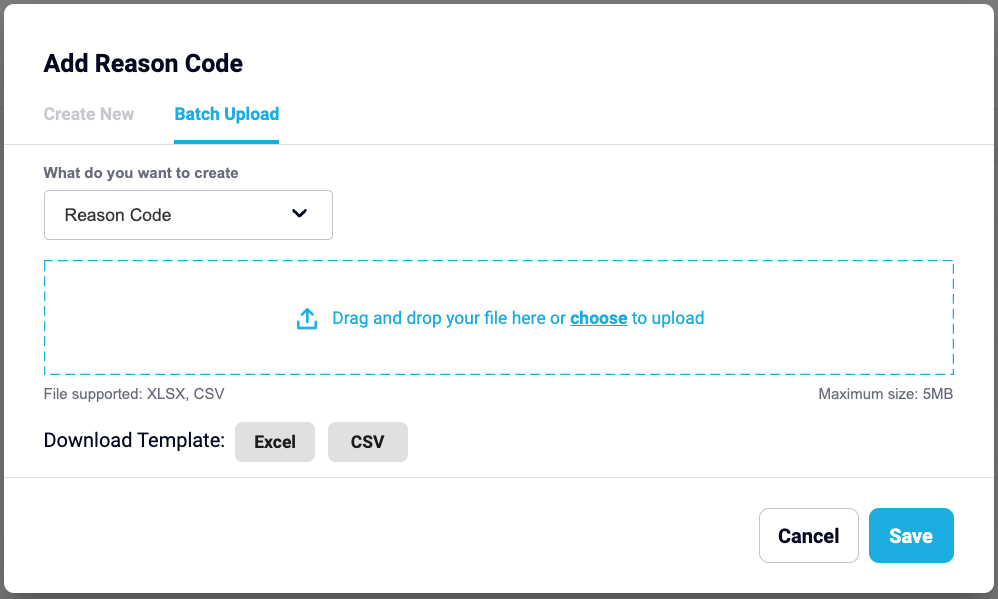Open the Reason Code combo box

pos(188,215)
